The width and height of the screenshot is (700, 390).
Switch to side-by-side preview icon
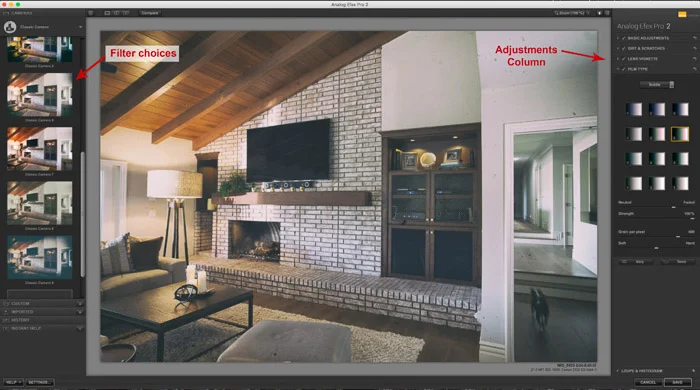[x=126, y=13]
